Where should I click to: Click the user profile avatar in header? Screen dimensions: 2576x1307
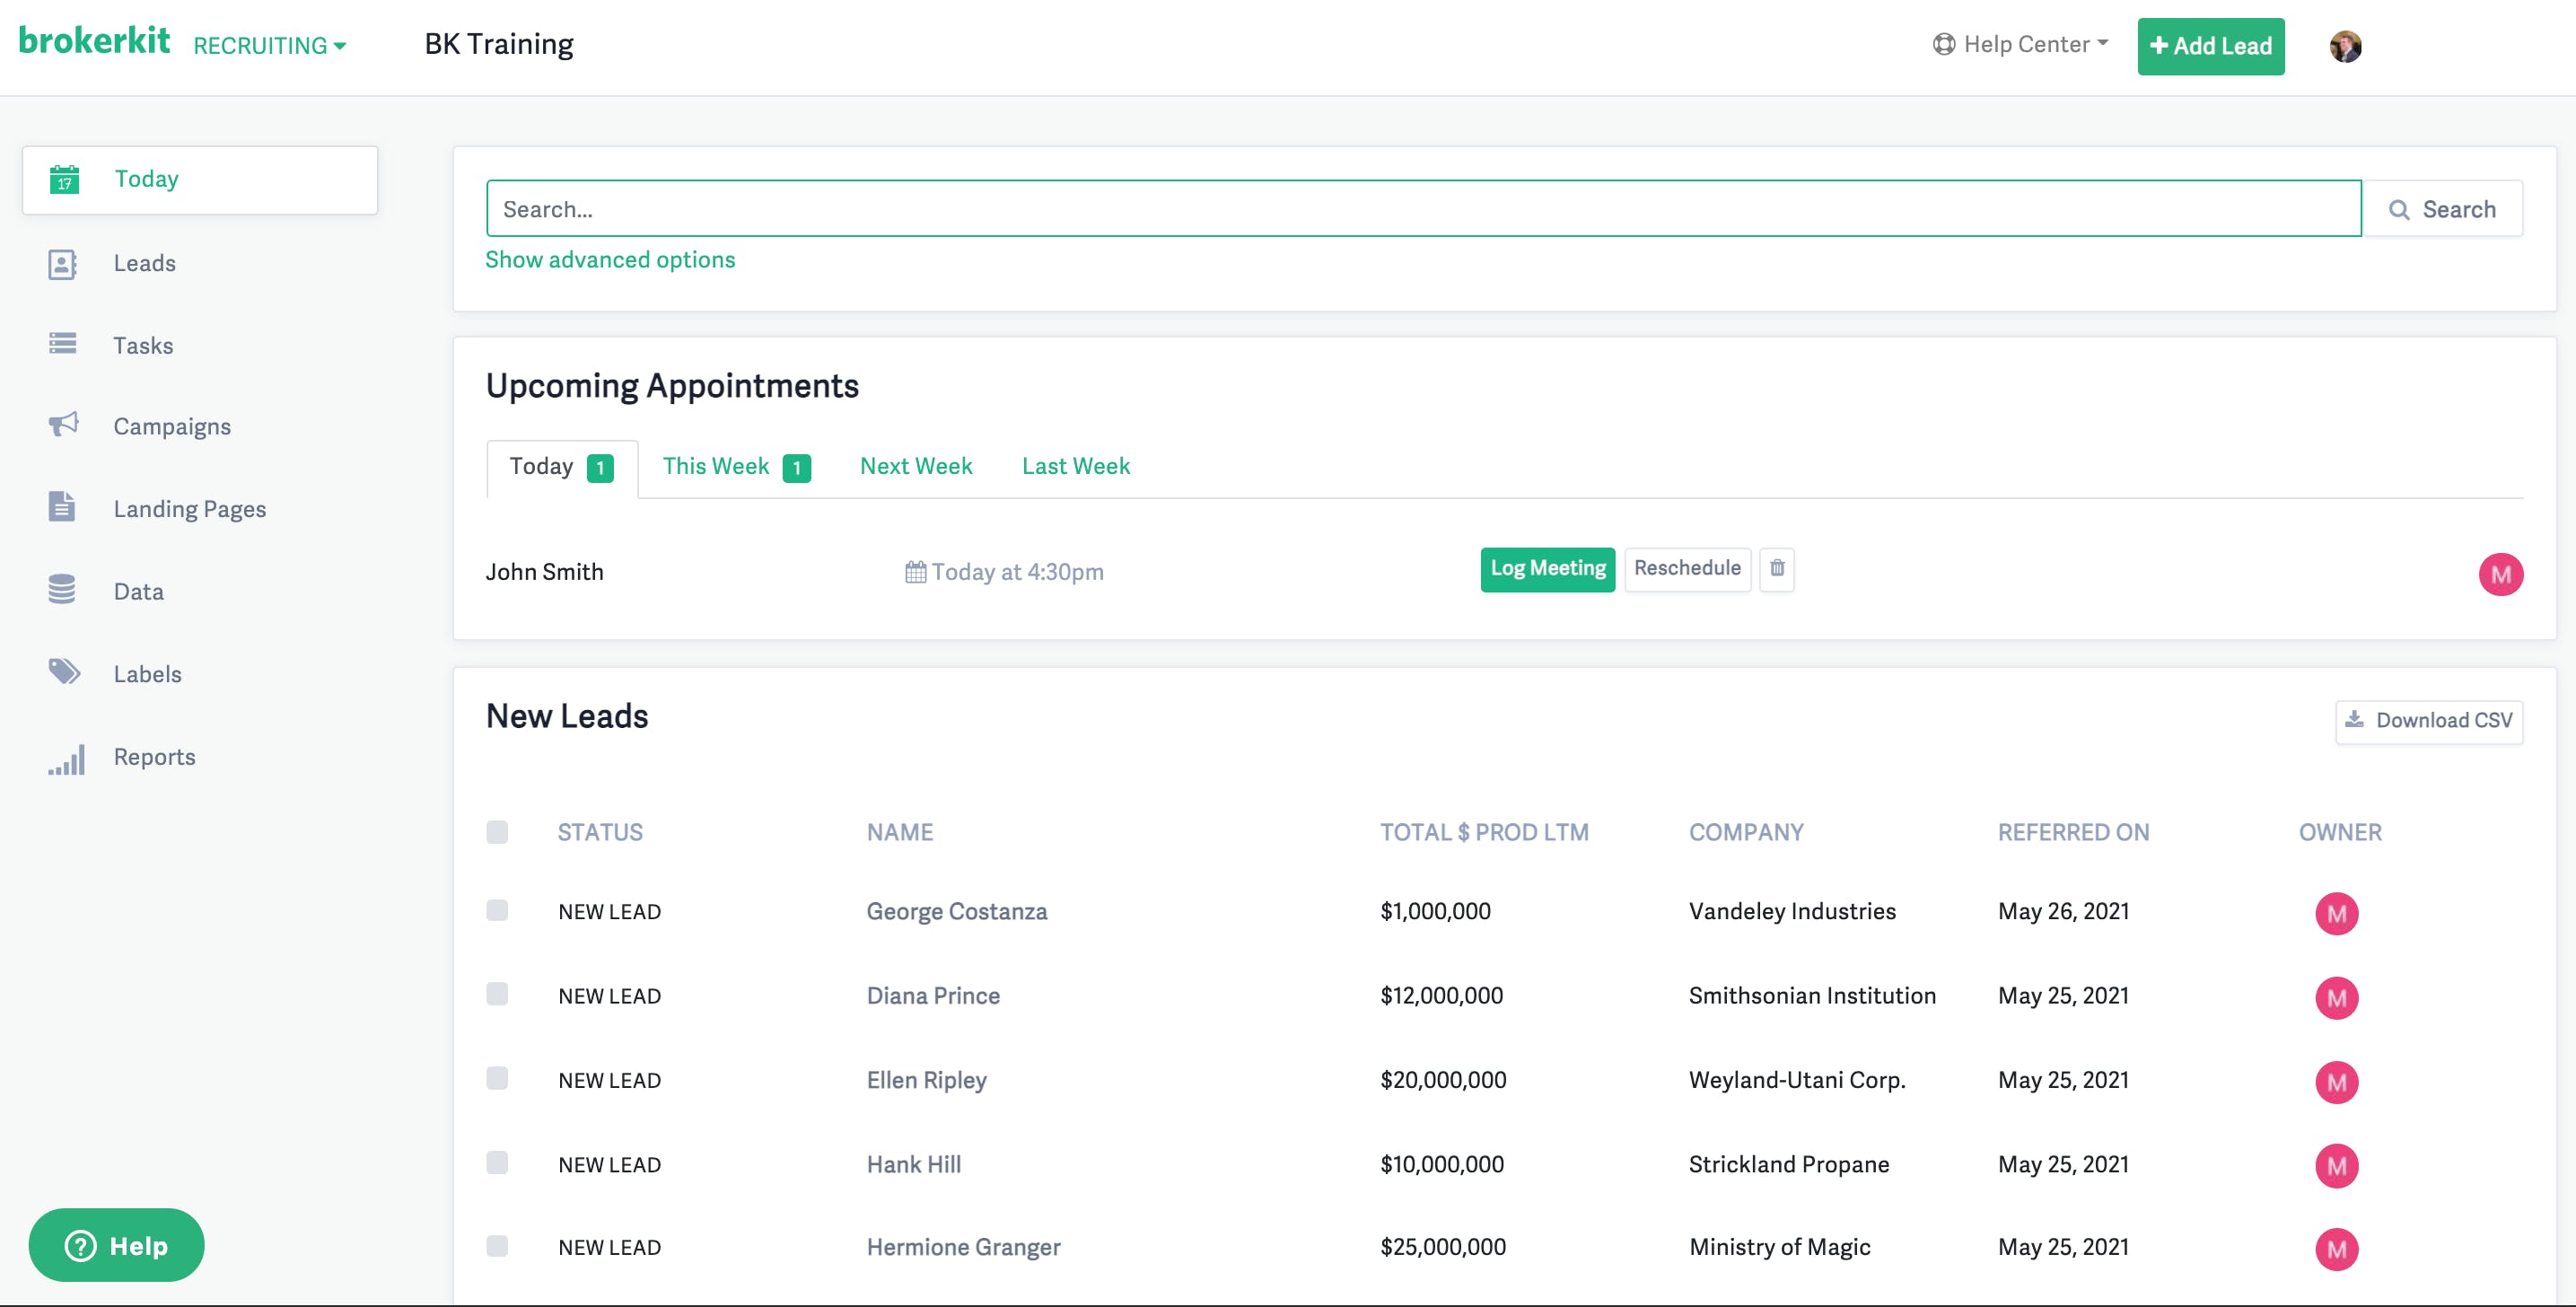[x=2345, y=46]
